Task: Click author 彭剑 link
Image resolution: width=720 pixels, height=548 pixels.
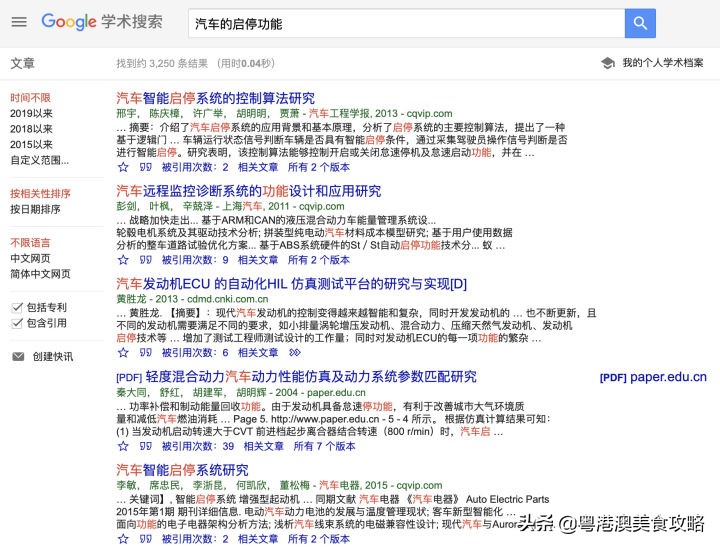Action: pos(126,206)
